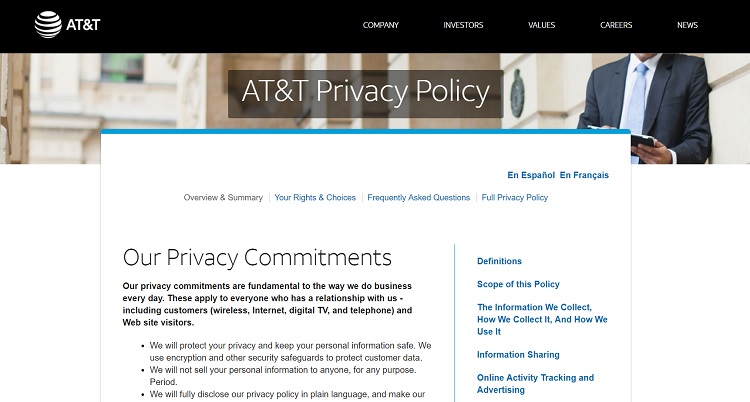
Task: Jump to the Definitions section
Action: click(x=500, y=261)
